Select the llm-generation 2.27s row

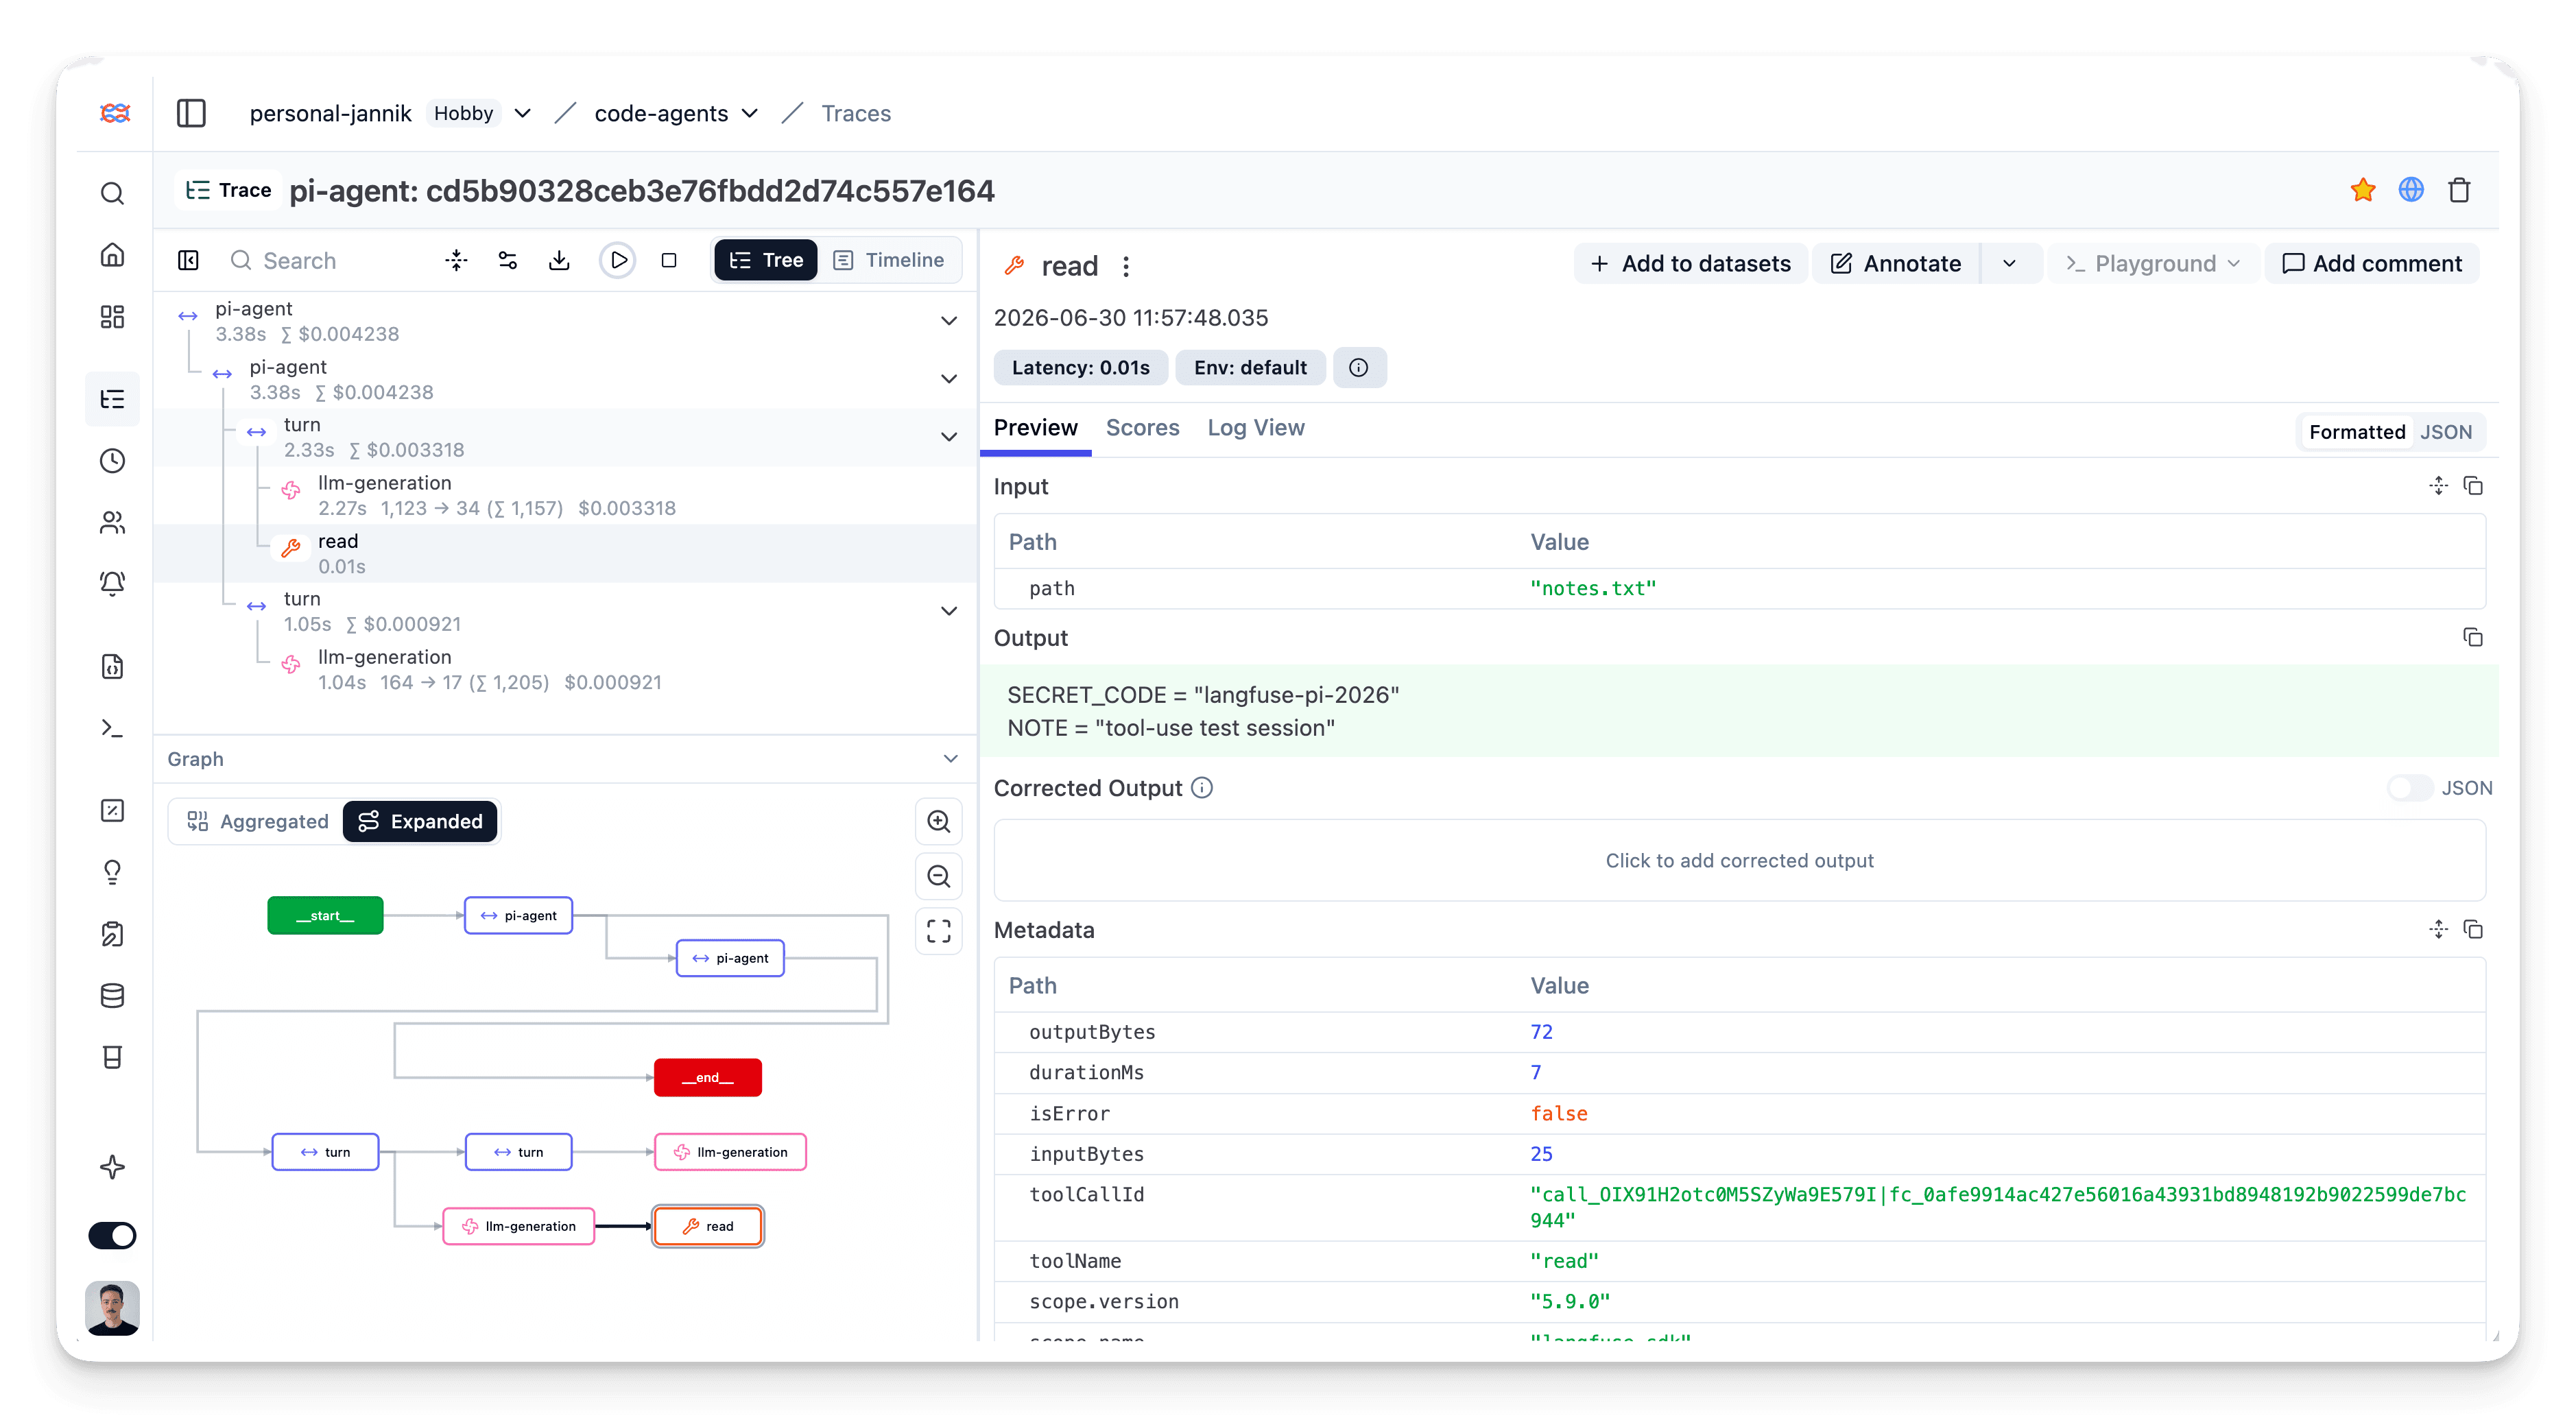point(565,495)
